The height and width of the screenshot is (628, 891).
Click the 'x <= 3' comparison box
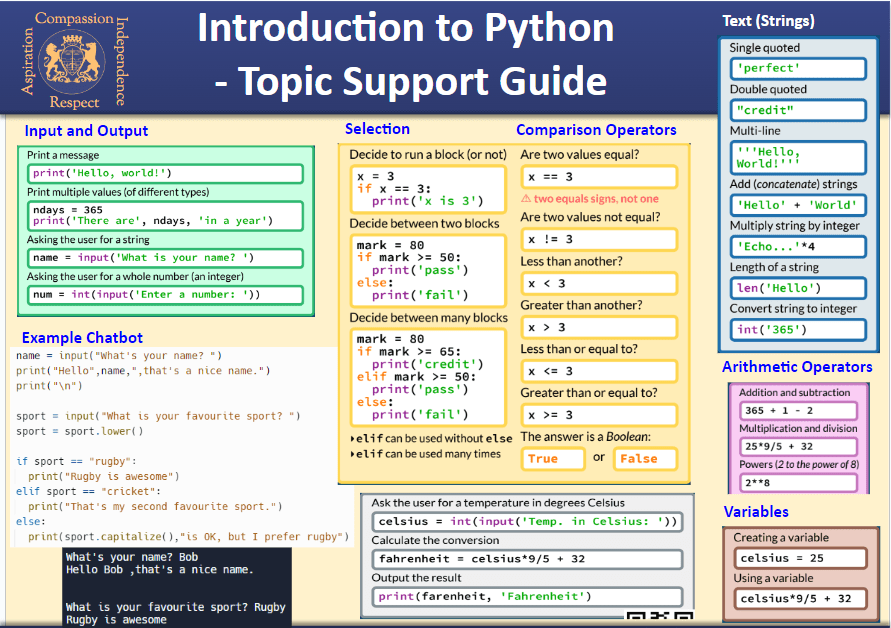[599, 371]
